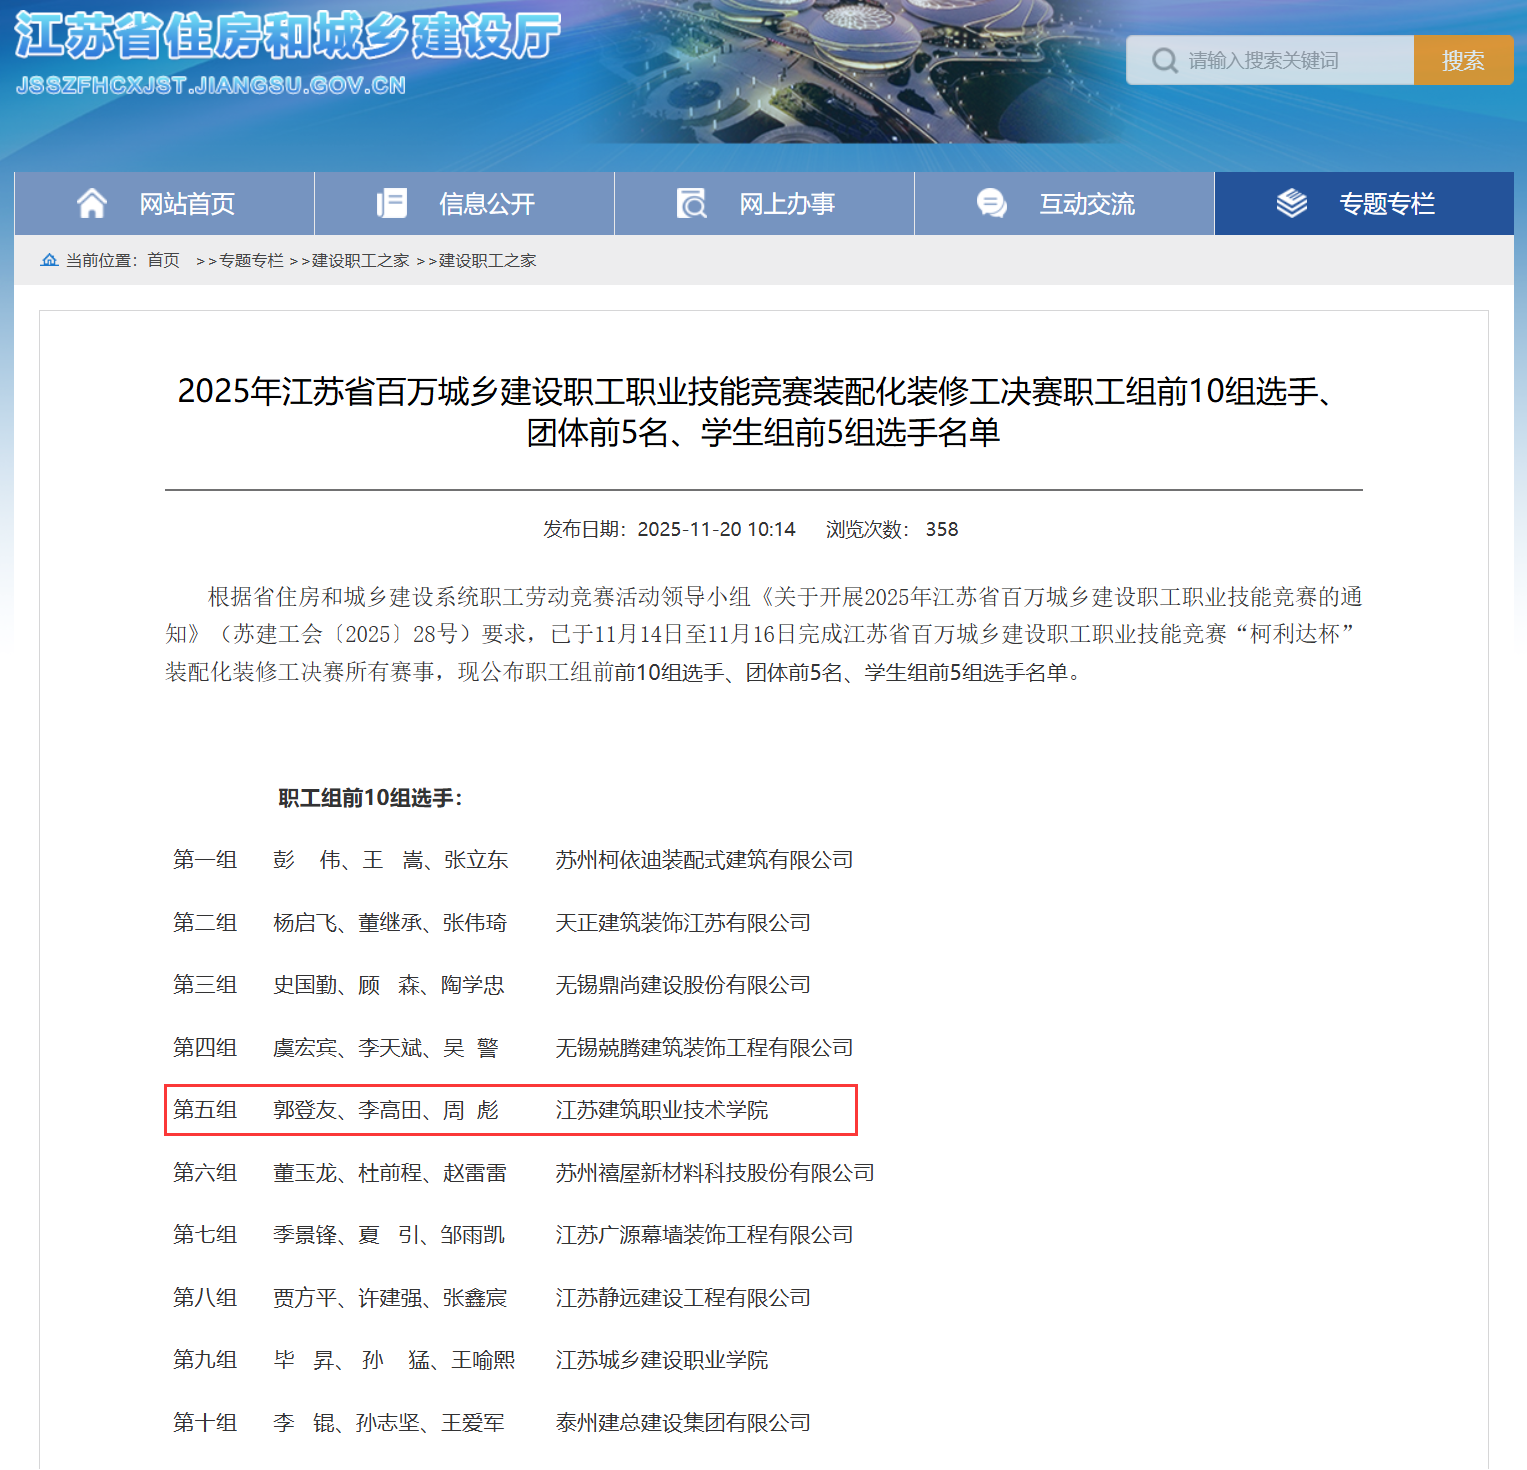Go to the 互动交流 section
The image size is (1527, 1470).
click(1086, 204)
